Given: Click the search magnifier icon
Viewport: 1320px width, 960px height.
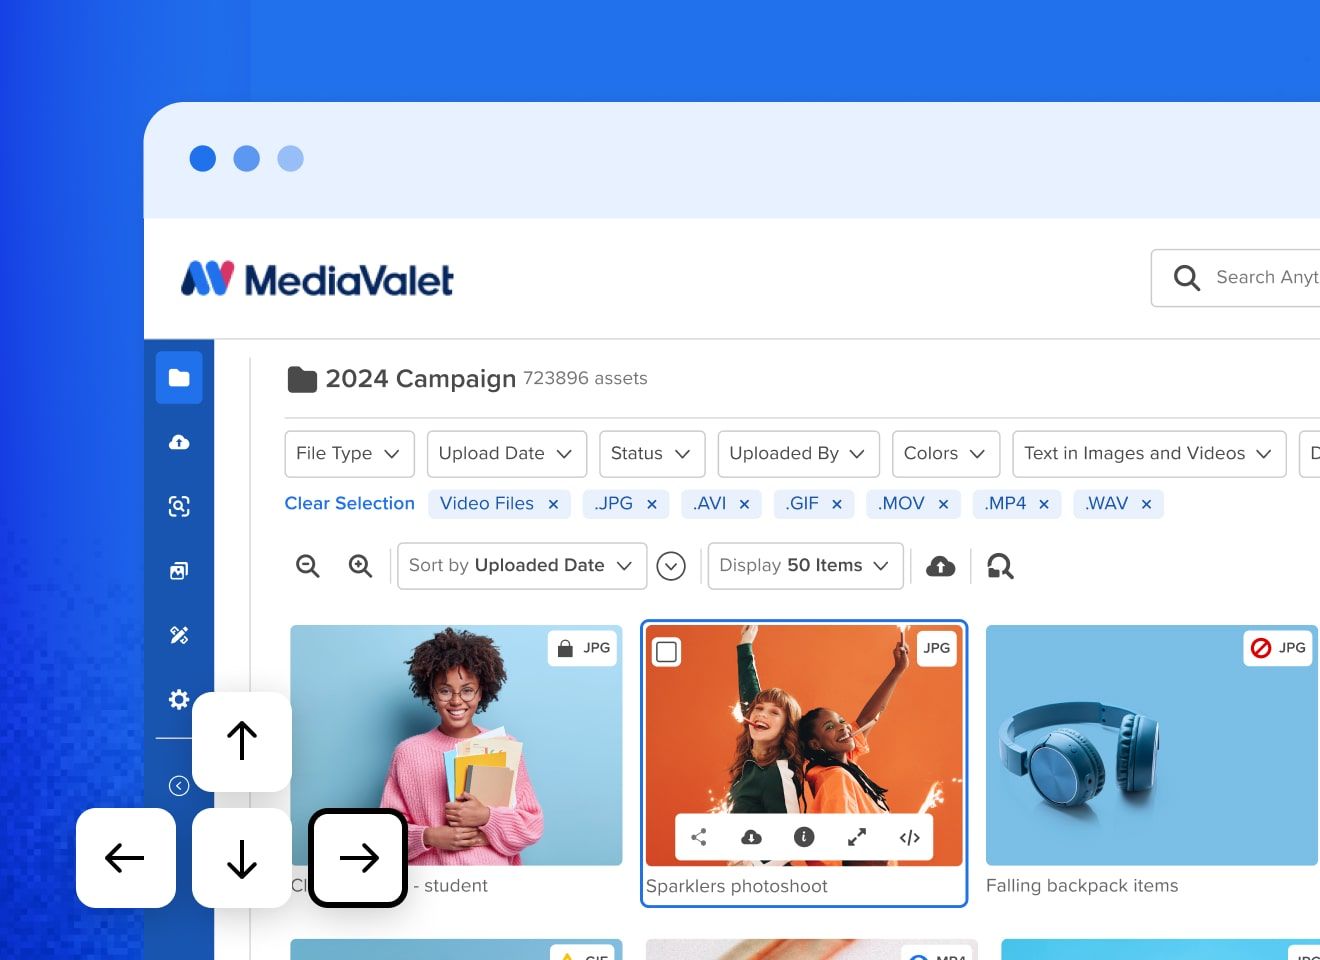Looking at the screenshot, I should (1187, 277).
